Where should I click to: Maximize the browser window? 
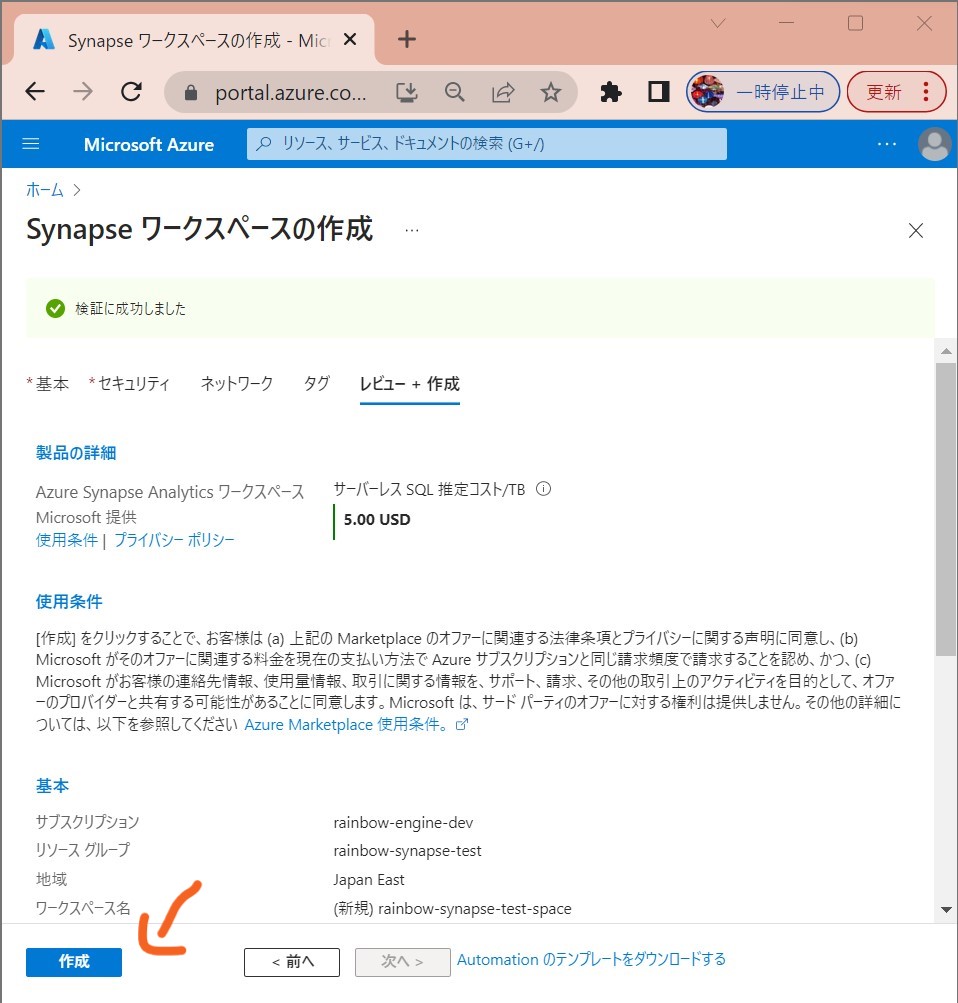(855, 23)
